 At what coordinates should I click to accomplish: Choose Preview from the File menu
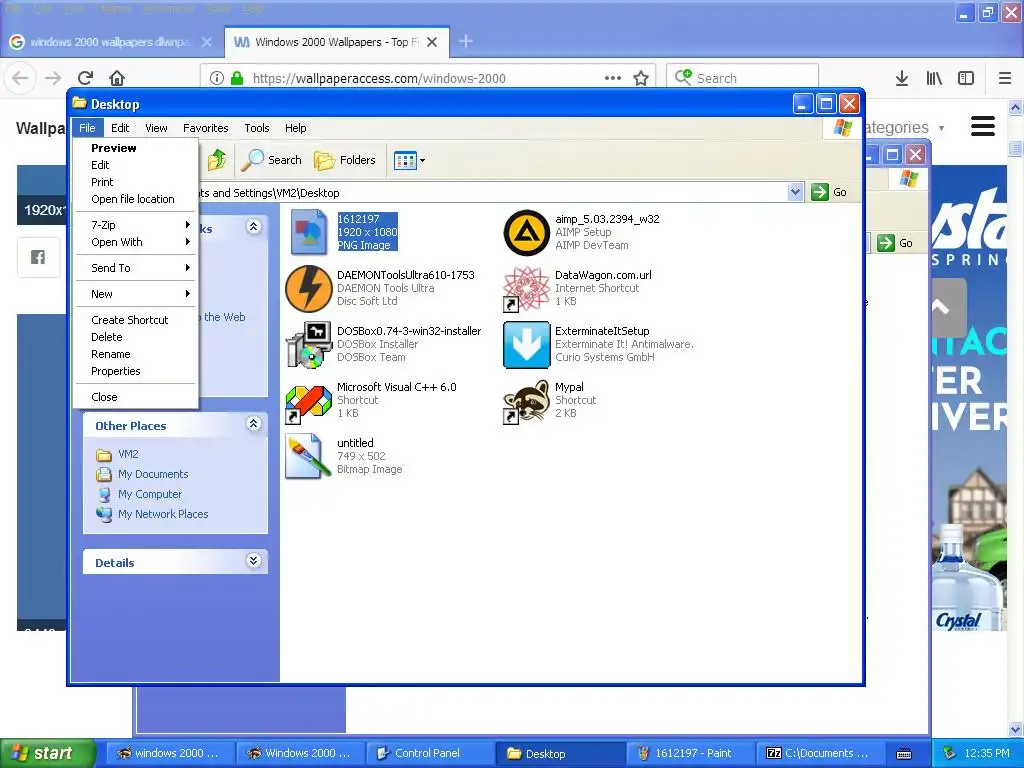(x=136, y=148)
